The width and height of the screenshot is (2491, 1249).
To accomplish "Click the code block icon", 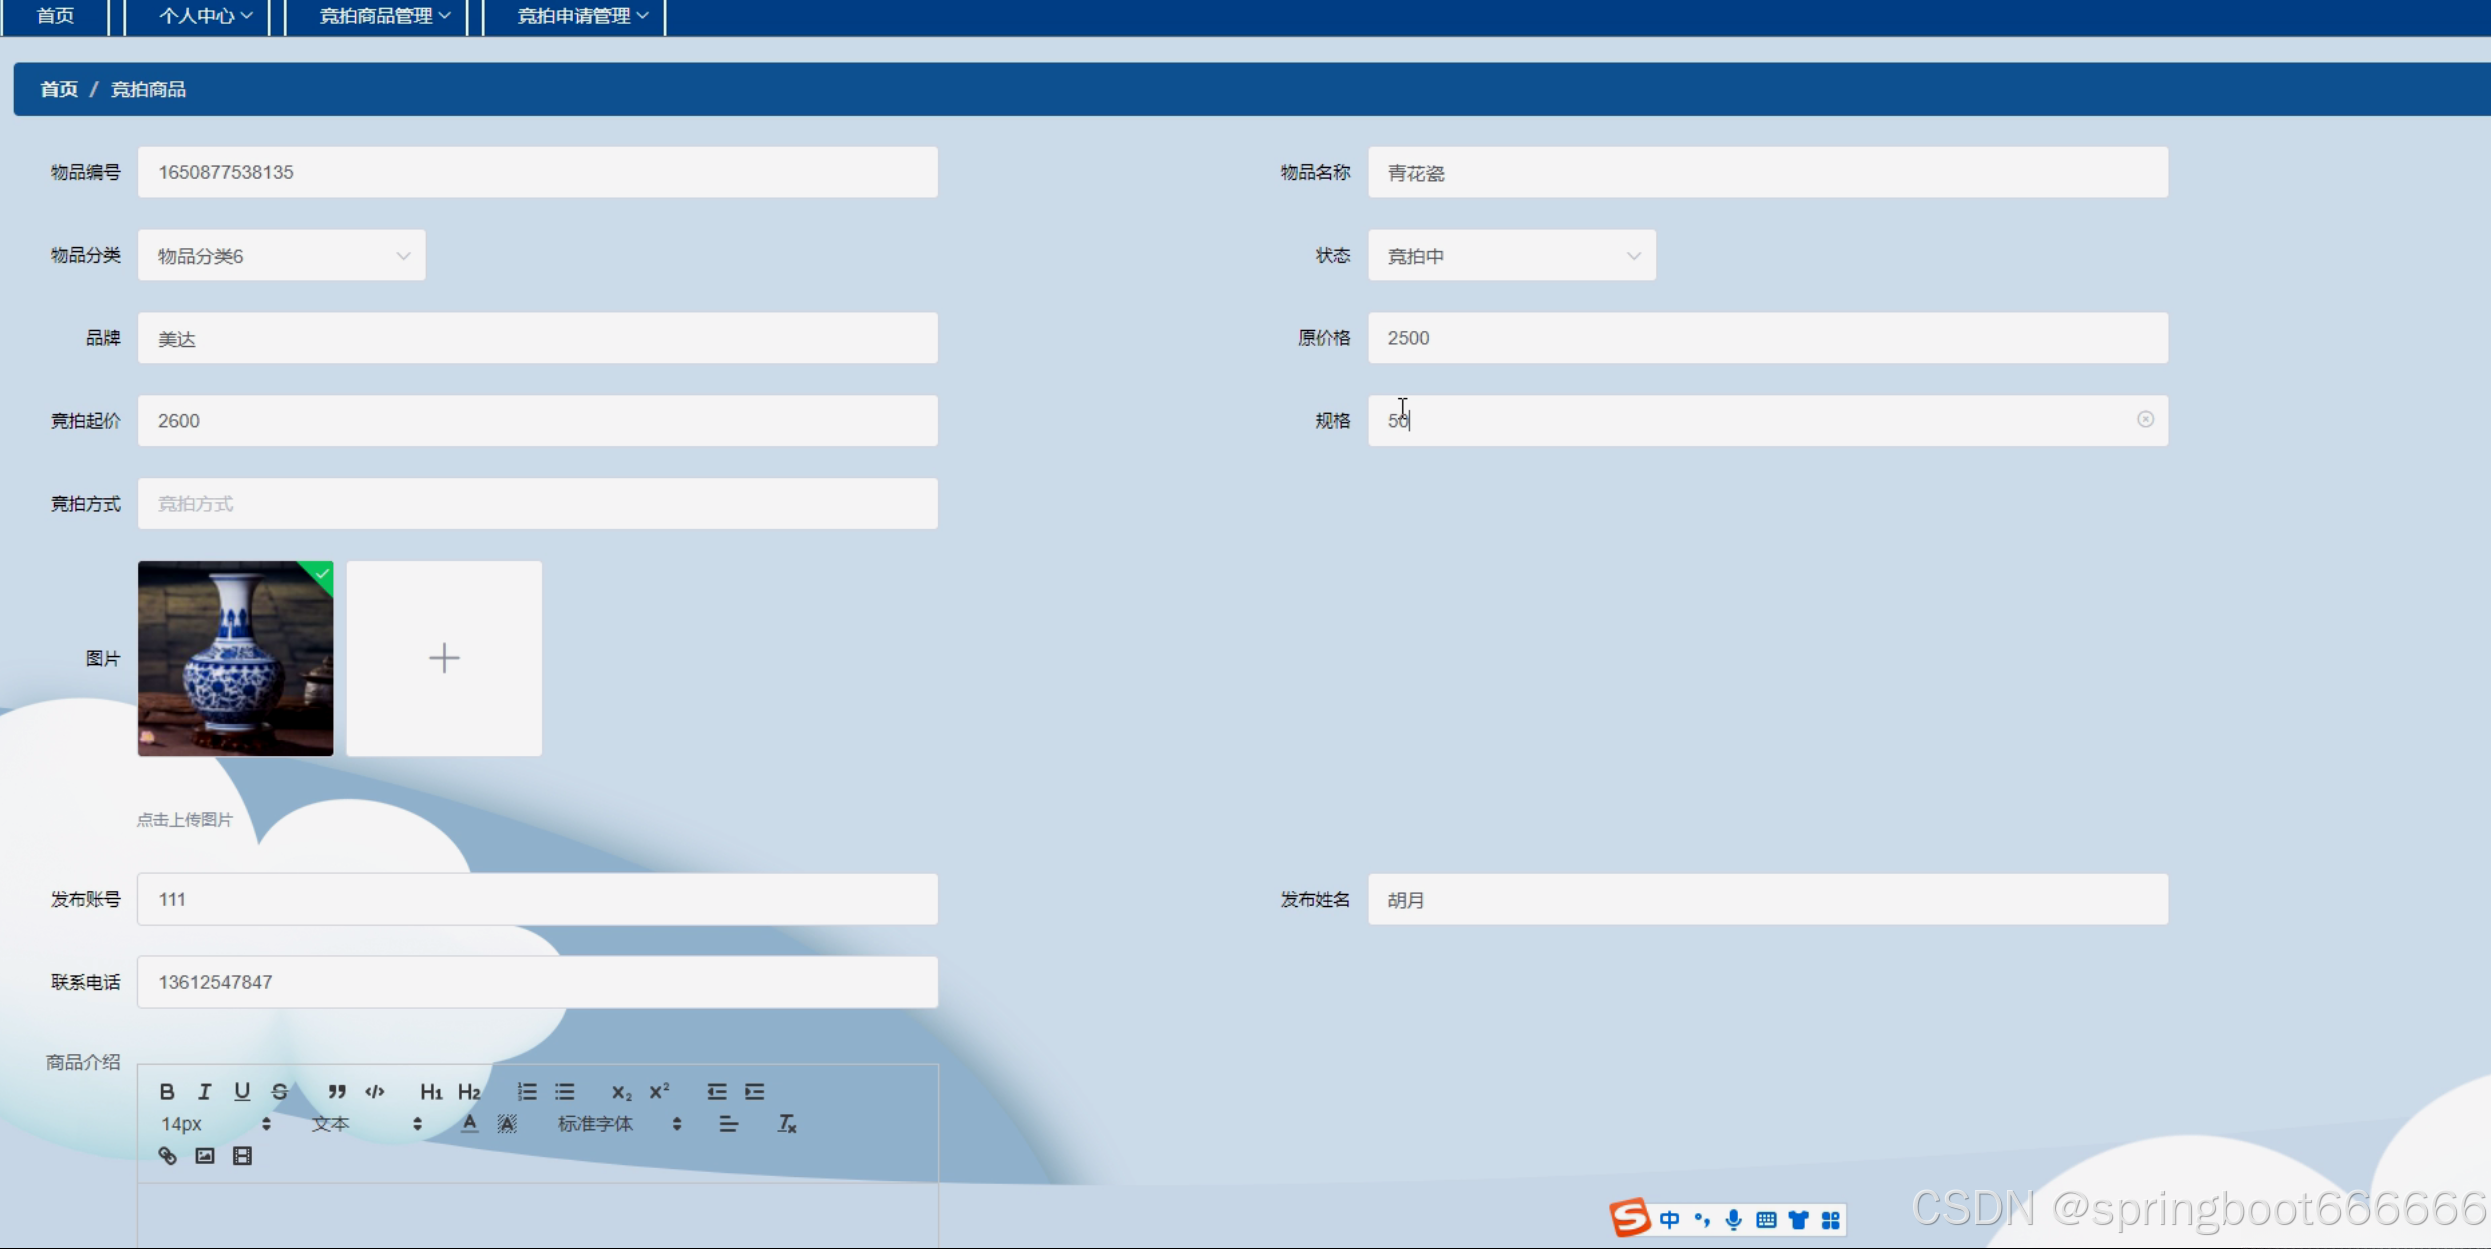I will pyautogui.click(x=375, y=1091).
